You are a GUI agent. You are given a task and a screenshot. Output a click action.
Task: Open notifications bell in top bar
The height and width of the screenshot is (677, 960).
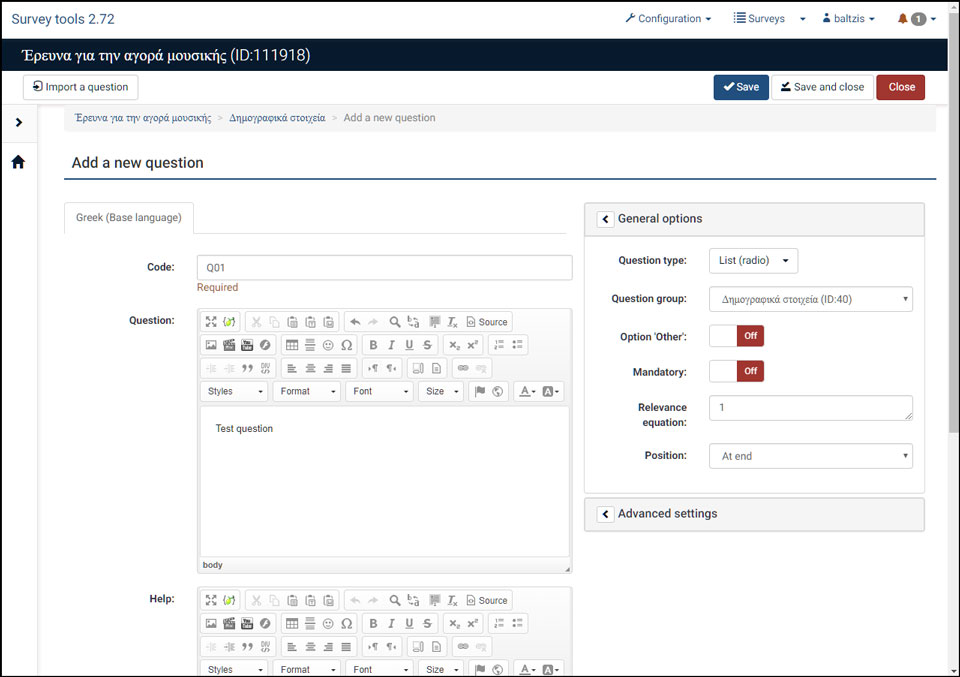click(x=903, y=19)
